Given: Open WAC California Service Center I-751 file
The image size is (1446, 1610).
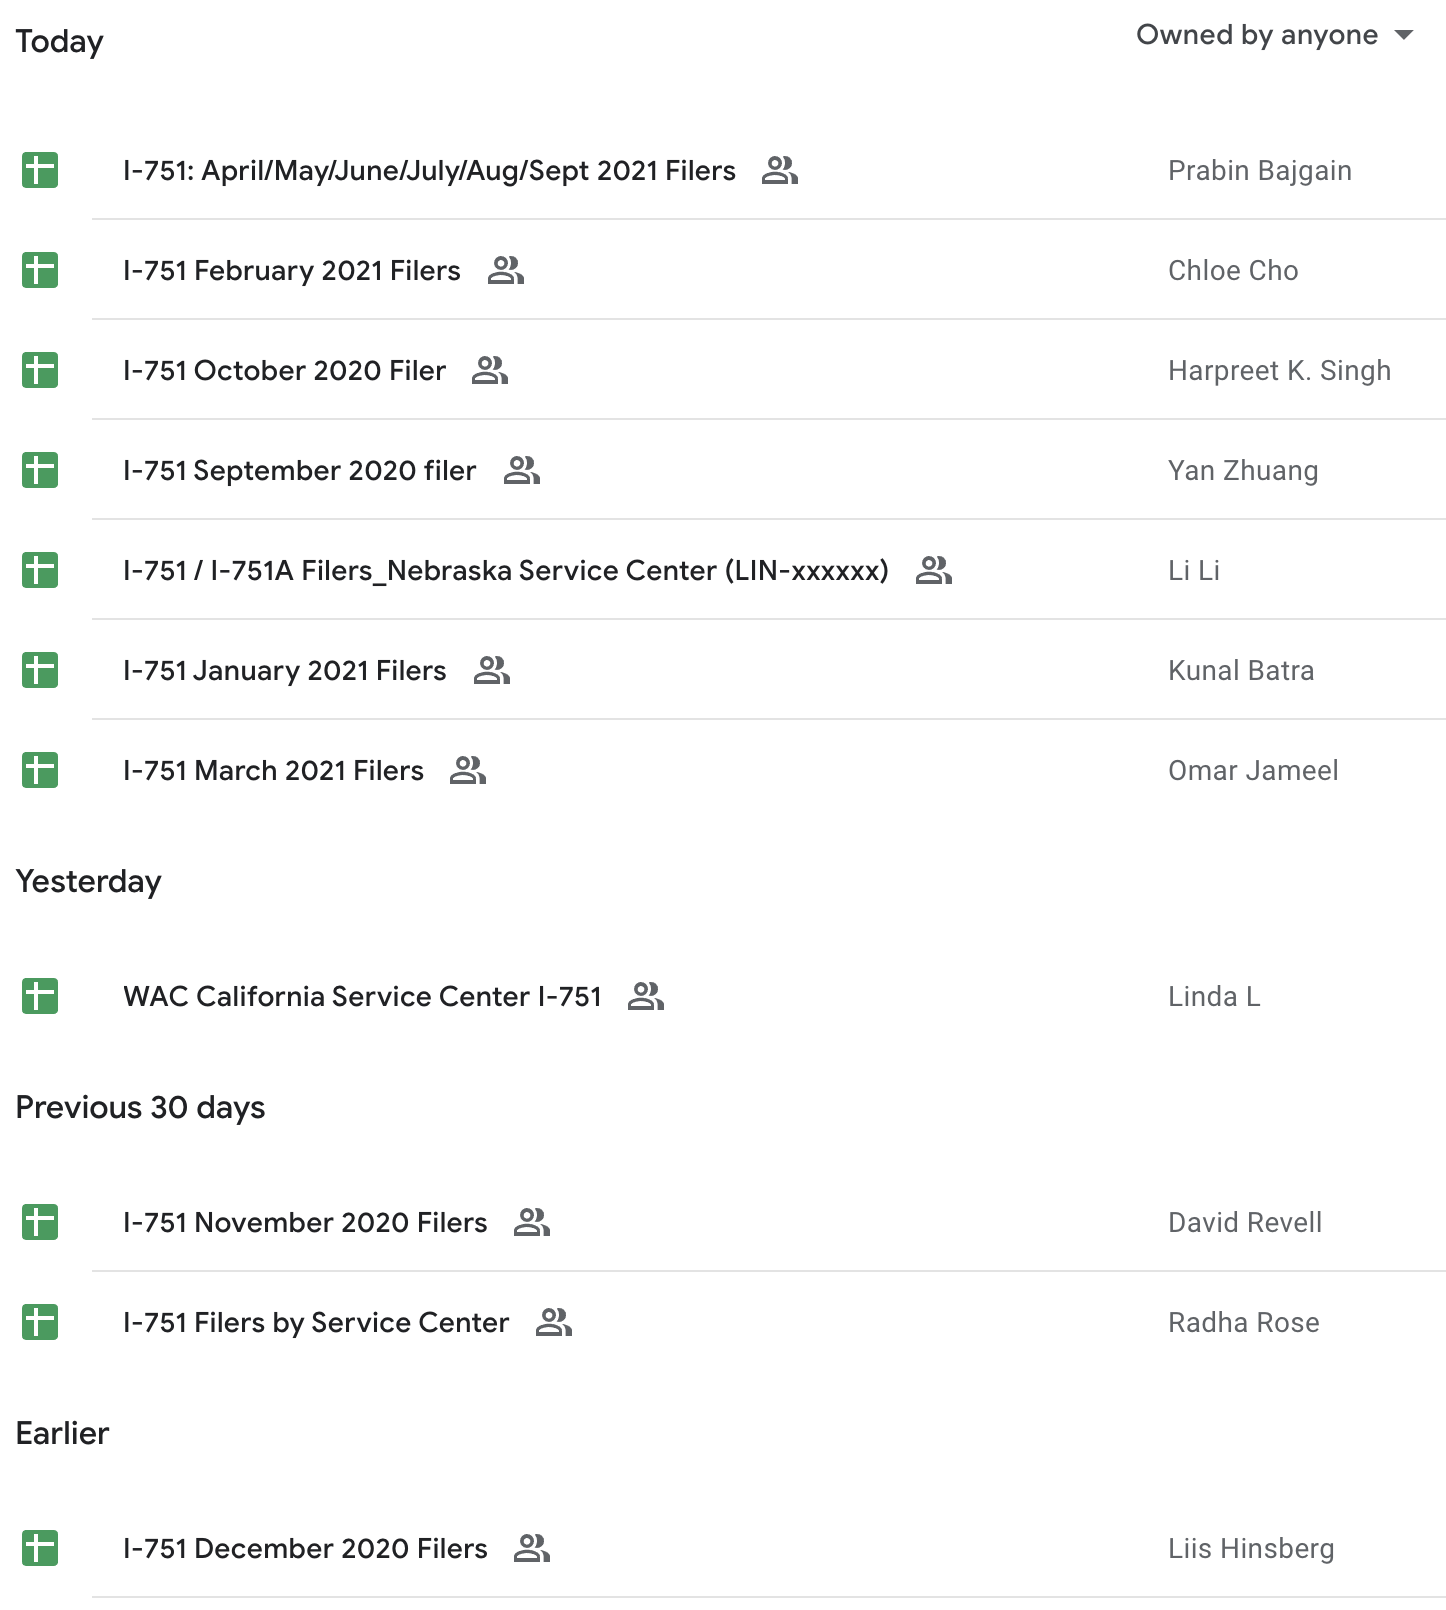Looking at the screenshot, I should pos(362,996).
